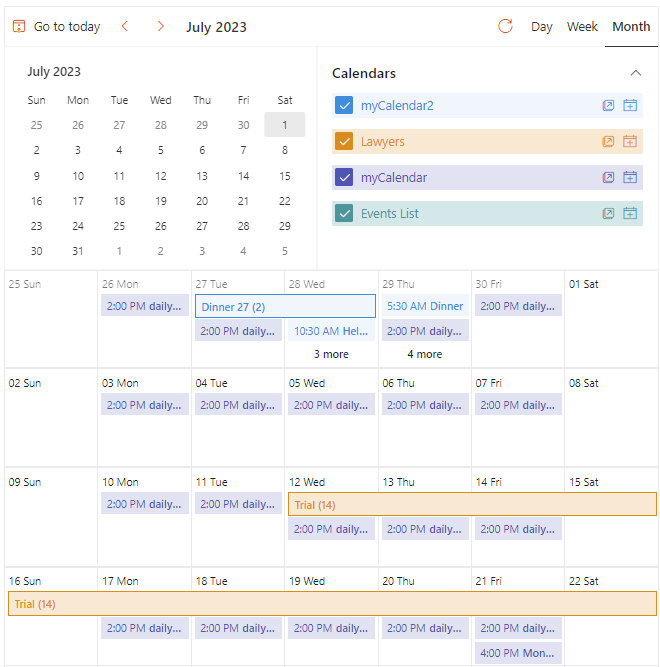This screenshot has width=660, height=667.
Task: Click the Events List calendar name
Action: tap(390, 214)
